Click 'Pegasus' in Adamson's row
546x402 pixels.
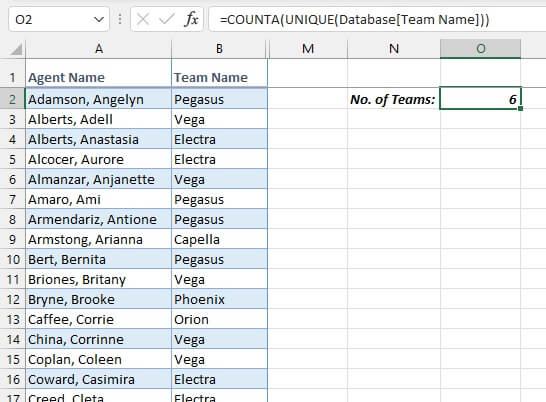[x=219, y=99]
